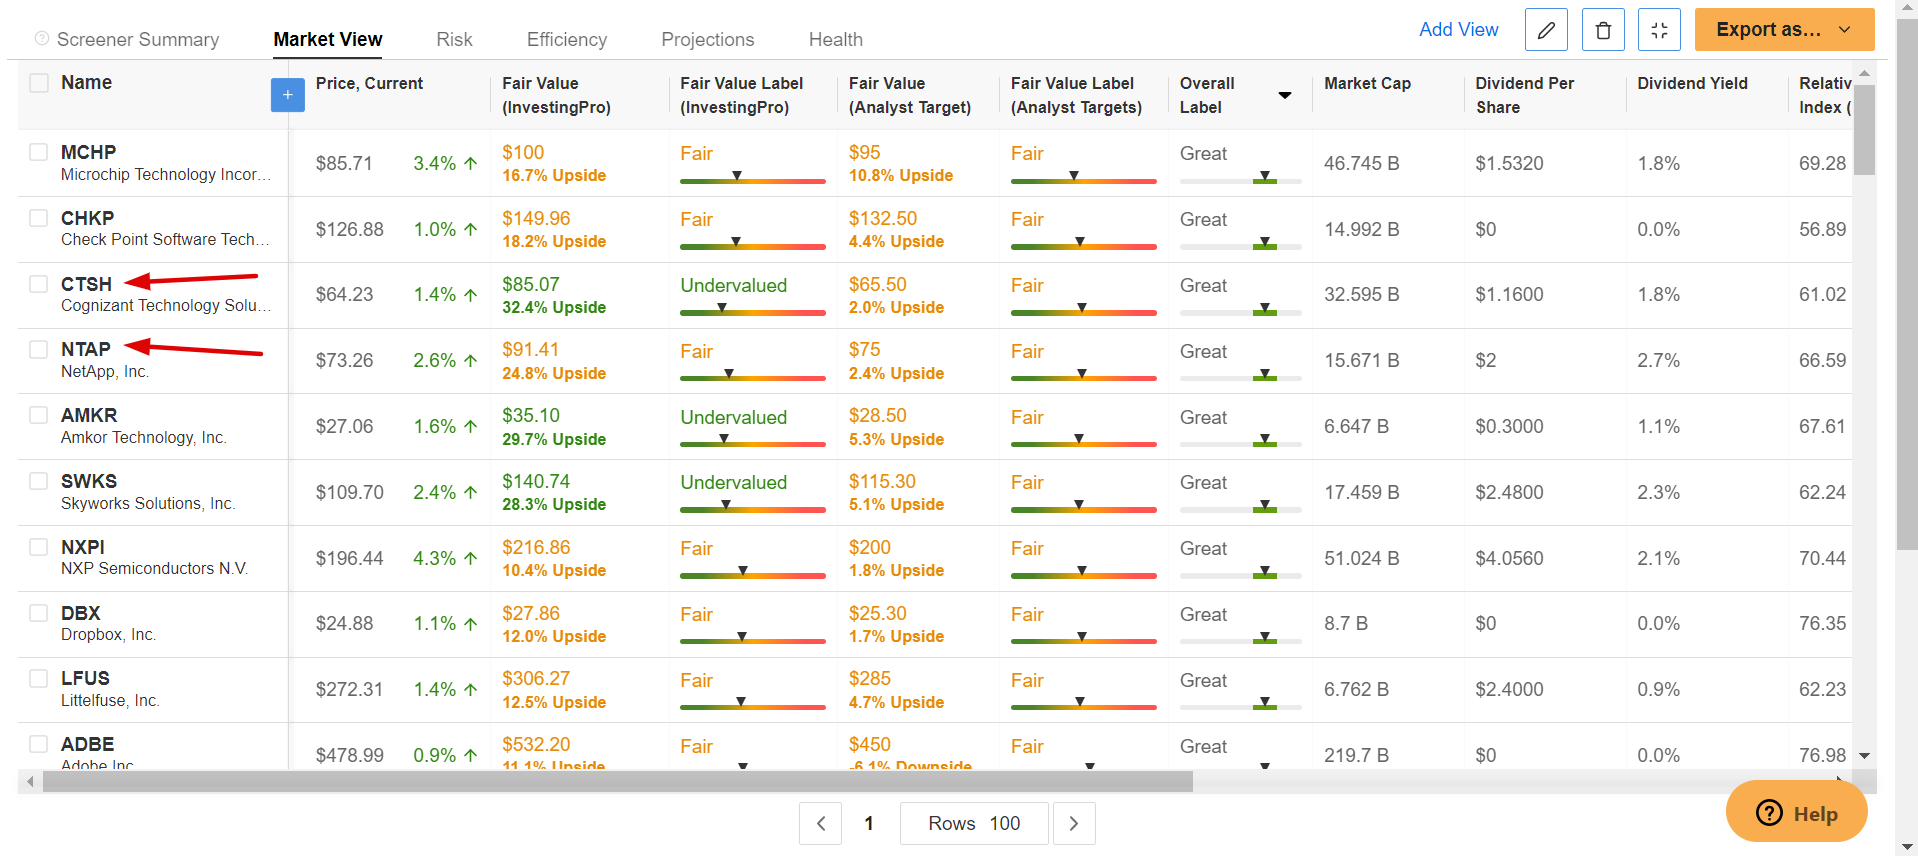Click table vertical scroll up arrow

[x=1864, y=74]
